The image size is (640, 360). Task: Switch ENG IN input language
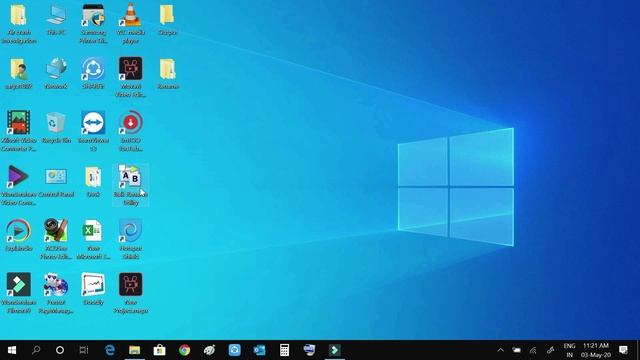[x=569, y=350]
